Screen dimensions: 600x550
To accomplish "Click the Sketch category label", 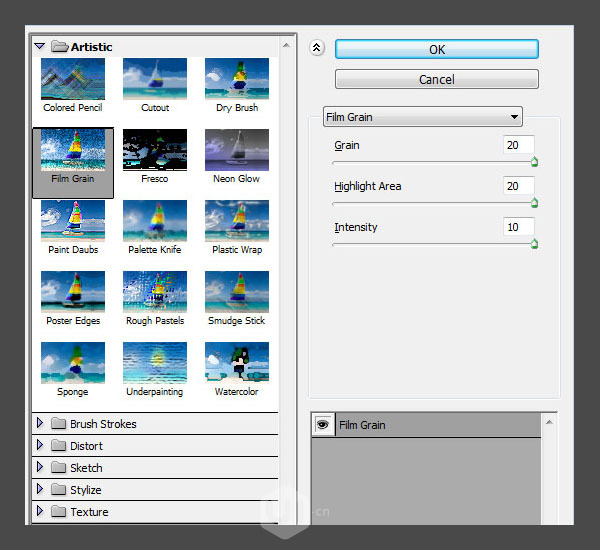I will [x=86, y=468].
